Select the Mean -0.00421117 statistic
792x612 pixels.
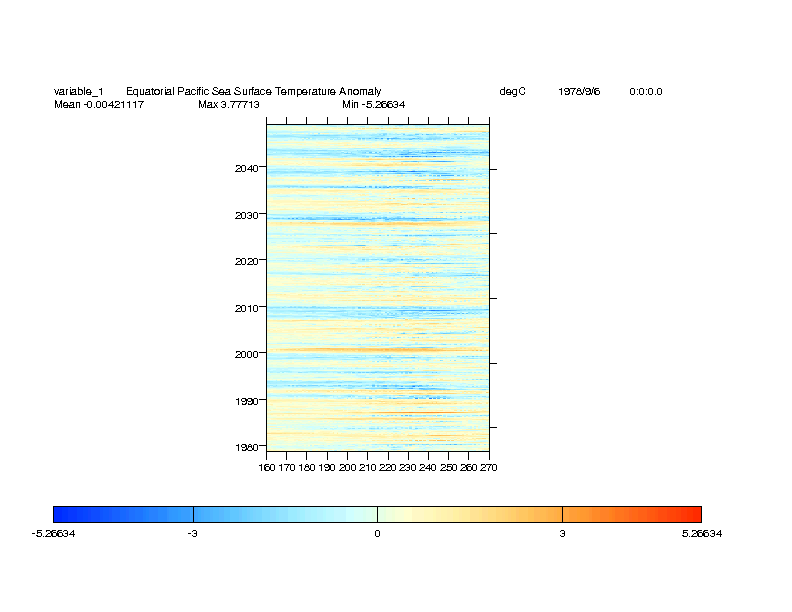tap(99, 104)
